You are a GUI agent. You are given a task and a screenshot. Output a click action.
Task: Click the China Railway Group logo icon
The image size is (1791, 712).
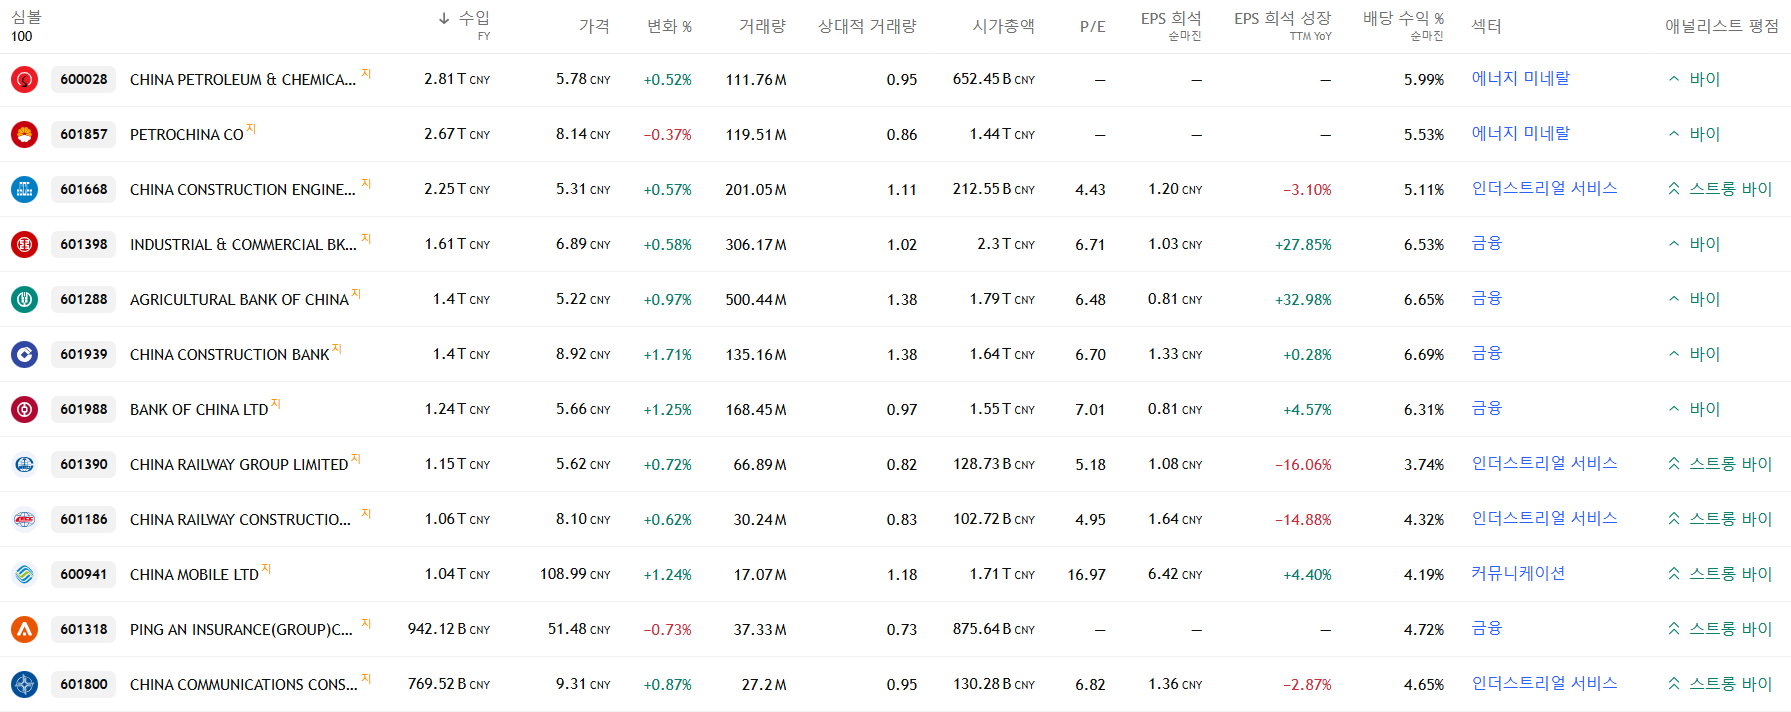click(25, 464)
